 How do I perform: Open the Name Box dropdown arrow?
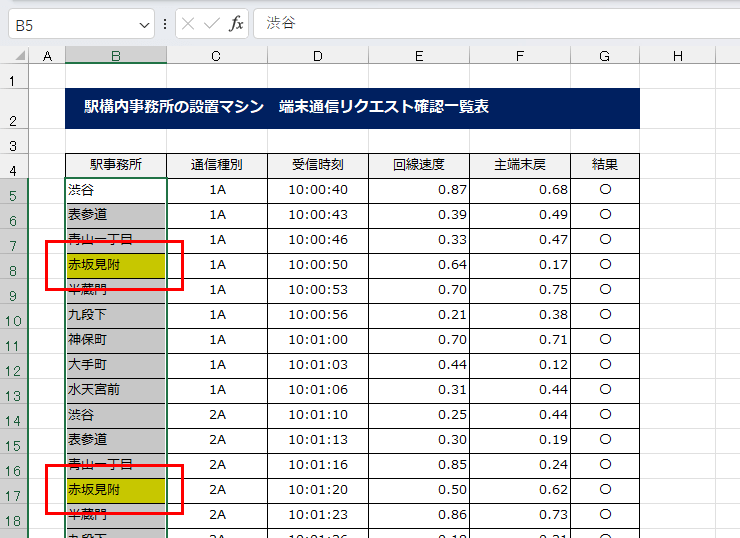[x=144, y=25]
